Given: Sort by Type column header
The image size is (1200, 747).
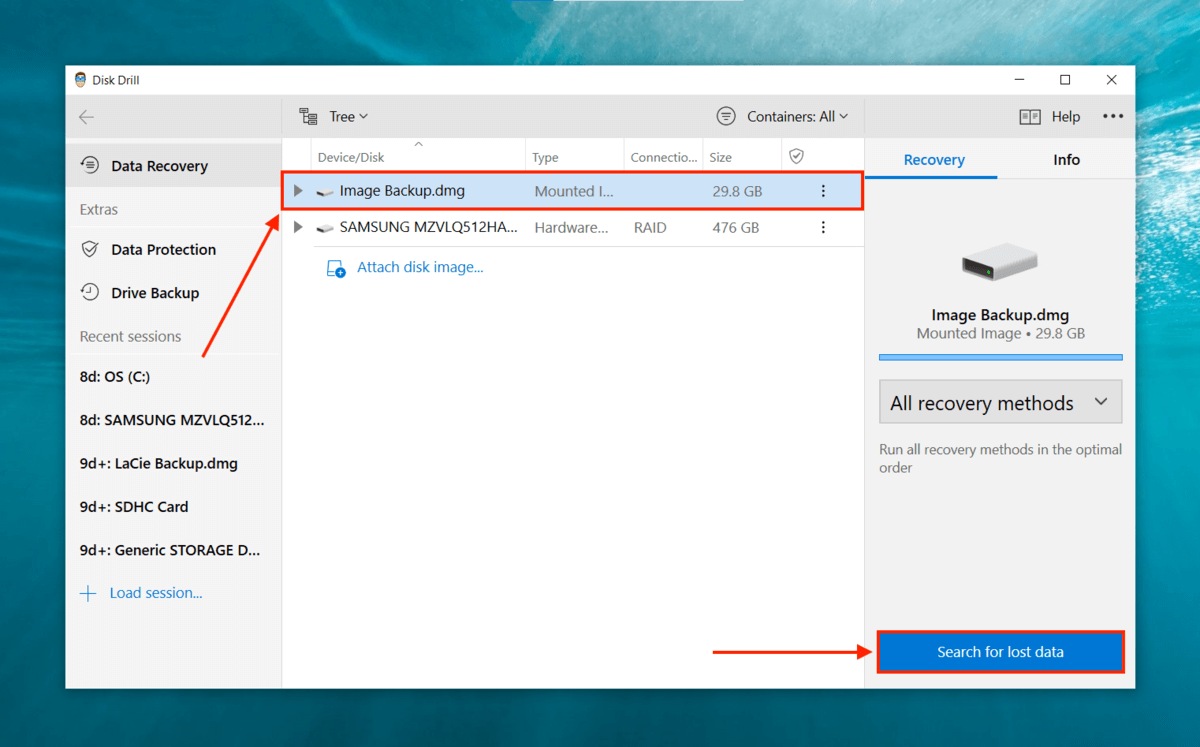Looking at the screenshot, I should [545, 157].
